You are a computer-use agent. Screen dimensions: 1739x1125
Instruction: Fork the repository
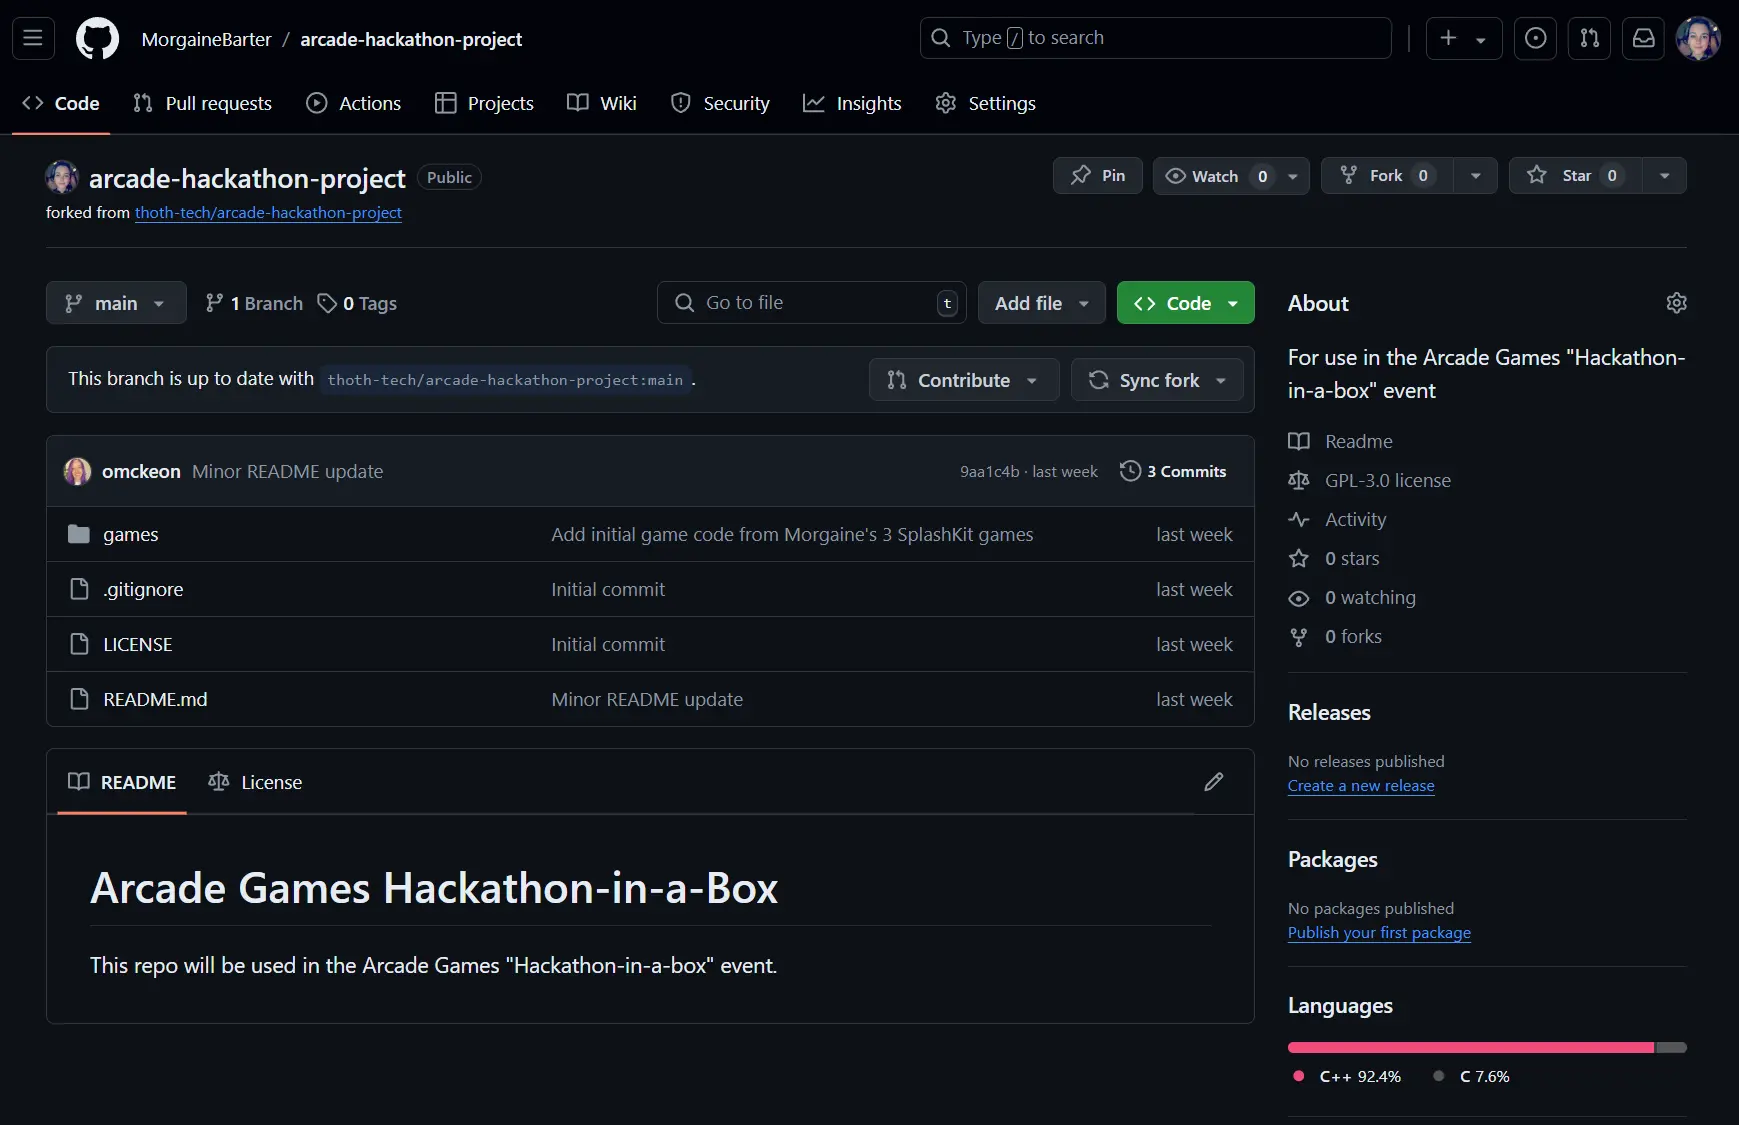point(1386,176)
